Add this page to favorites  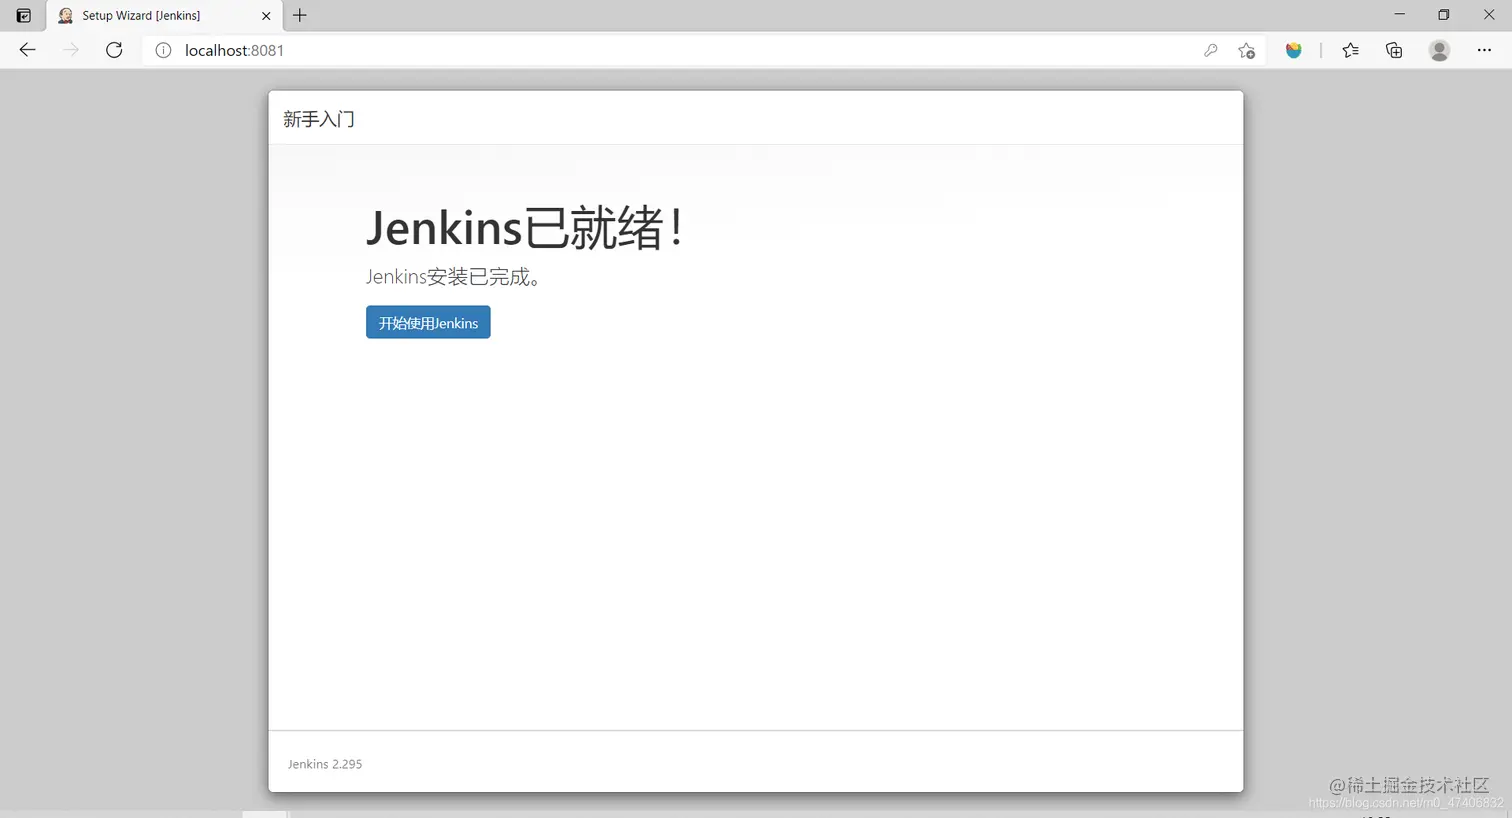pyautogui.click(x=1247, y=50)
